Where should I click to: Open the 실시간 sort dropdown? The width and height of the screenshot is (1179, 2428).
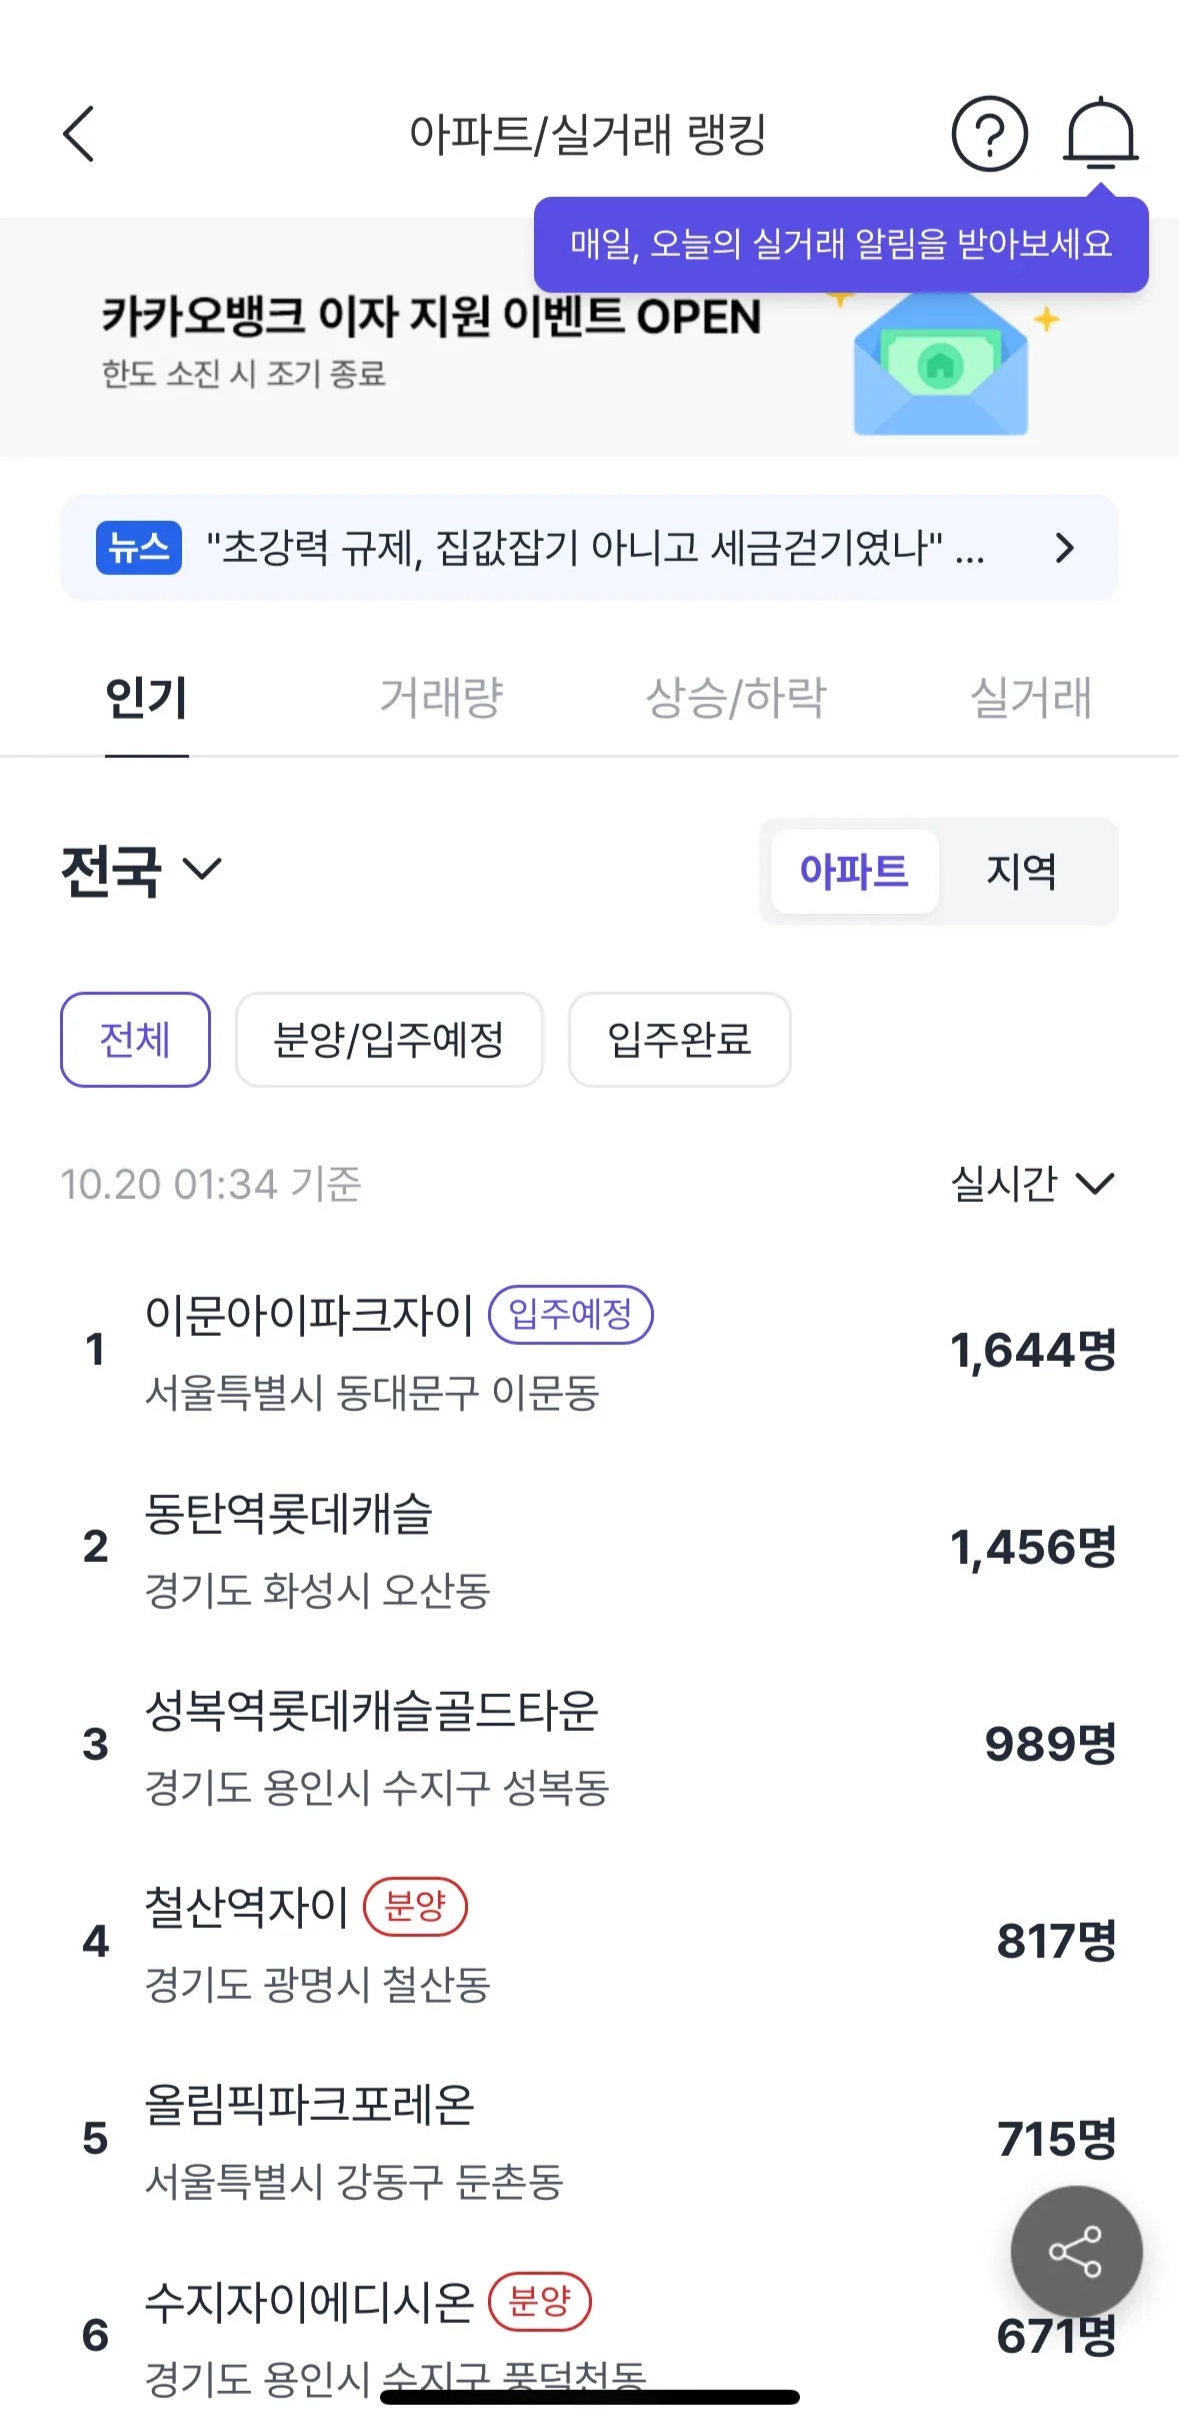point(1032,1184)
